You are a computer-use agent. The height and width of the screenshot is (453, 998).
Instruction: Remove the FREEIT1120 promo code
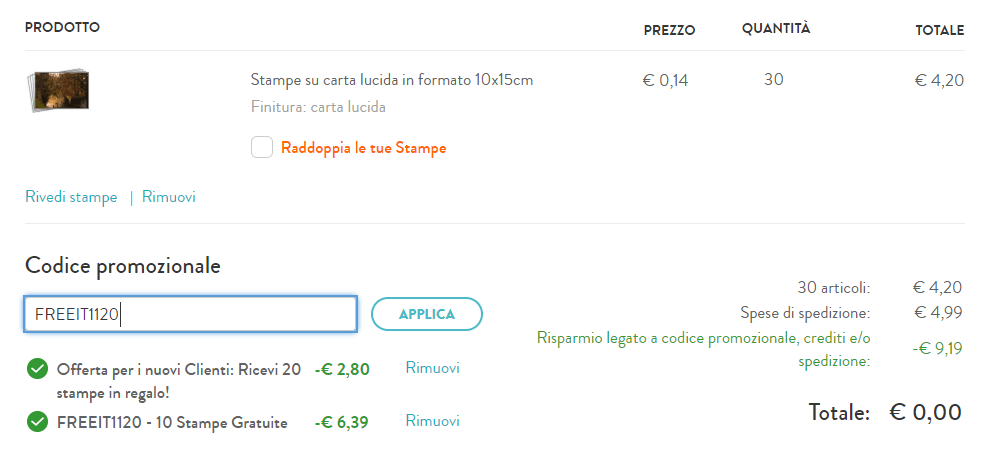[432, 421]
